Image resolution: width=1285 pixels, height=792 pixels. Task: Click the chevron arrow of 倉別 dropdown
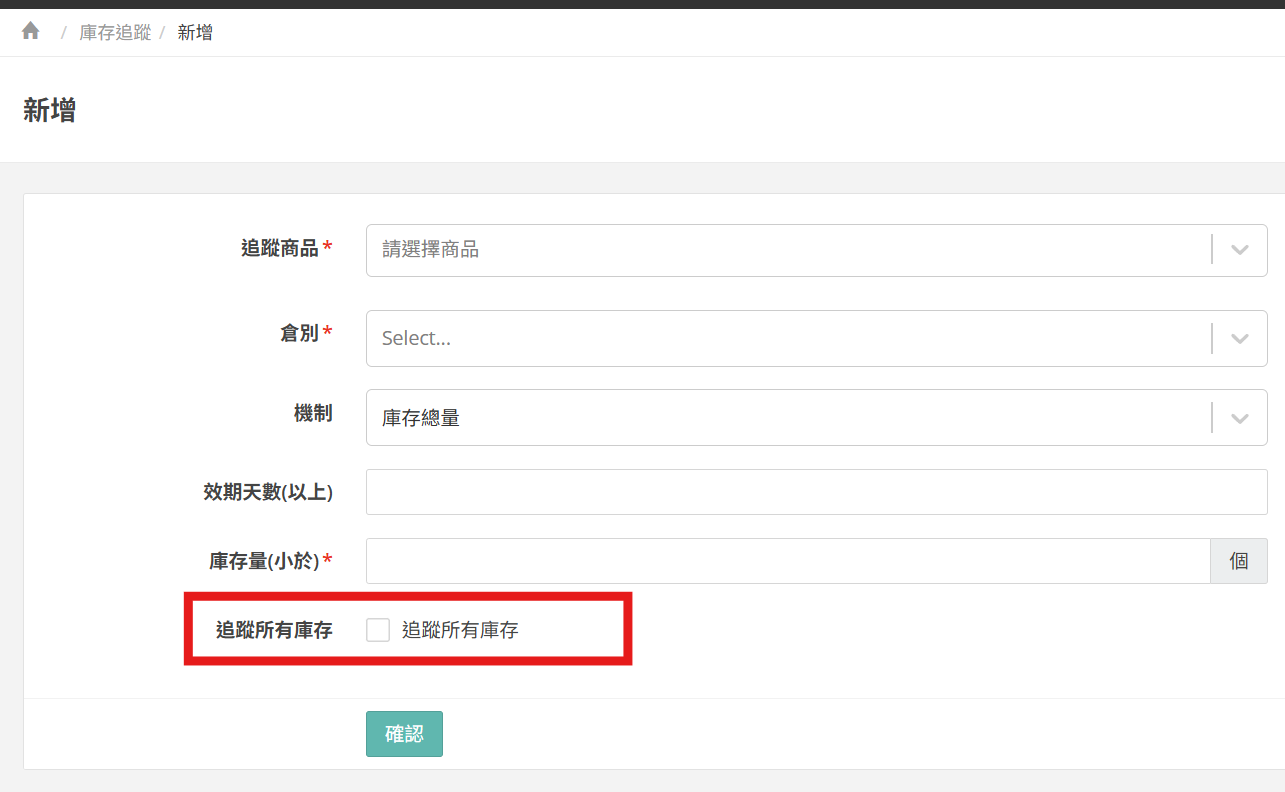coord(1240,338)
